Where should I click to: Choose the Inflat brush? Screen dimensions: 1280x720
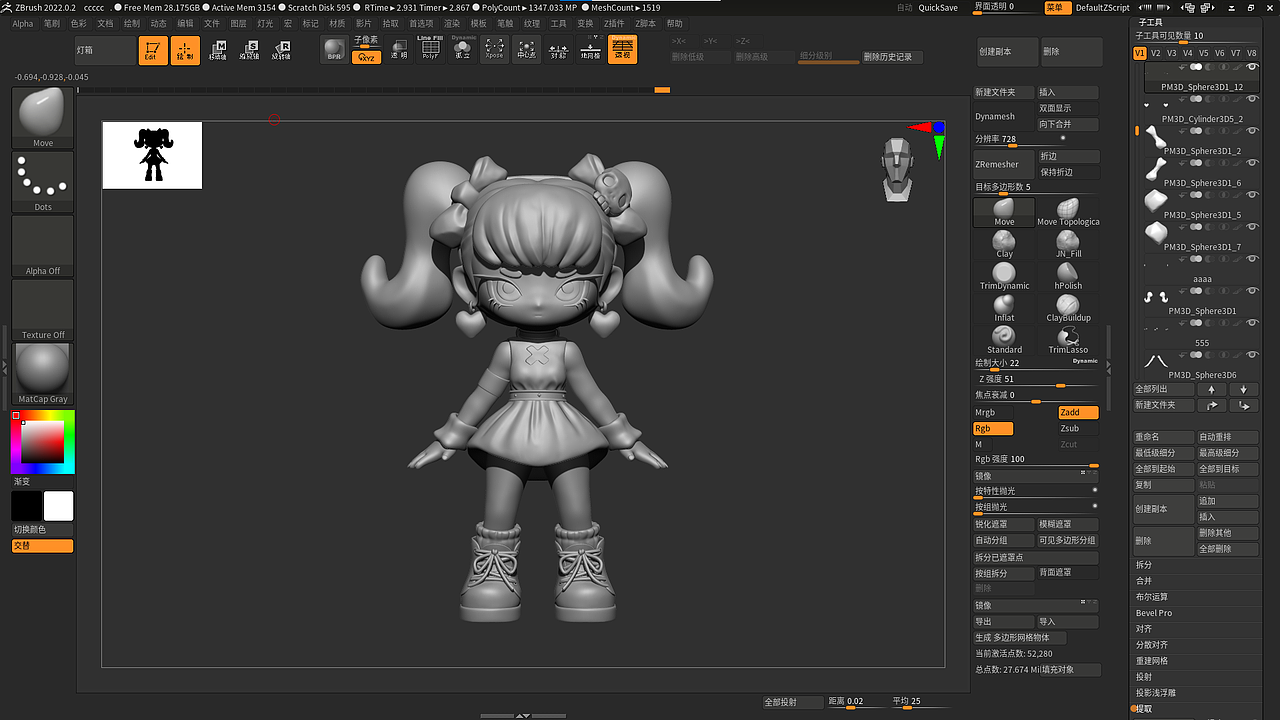click(x=1004, y=308)
